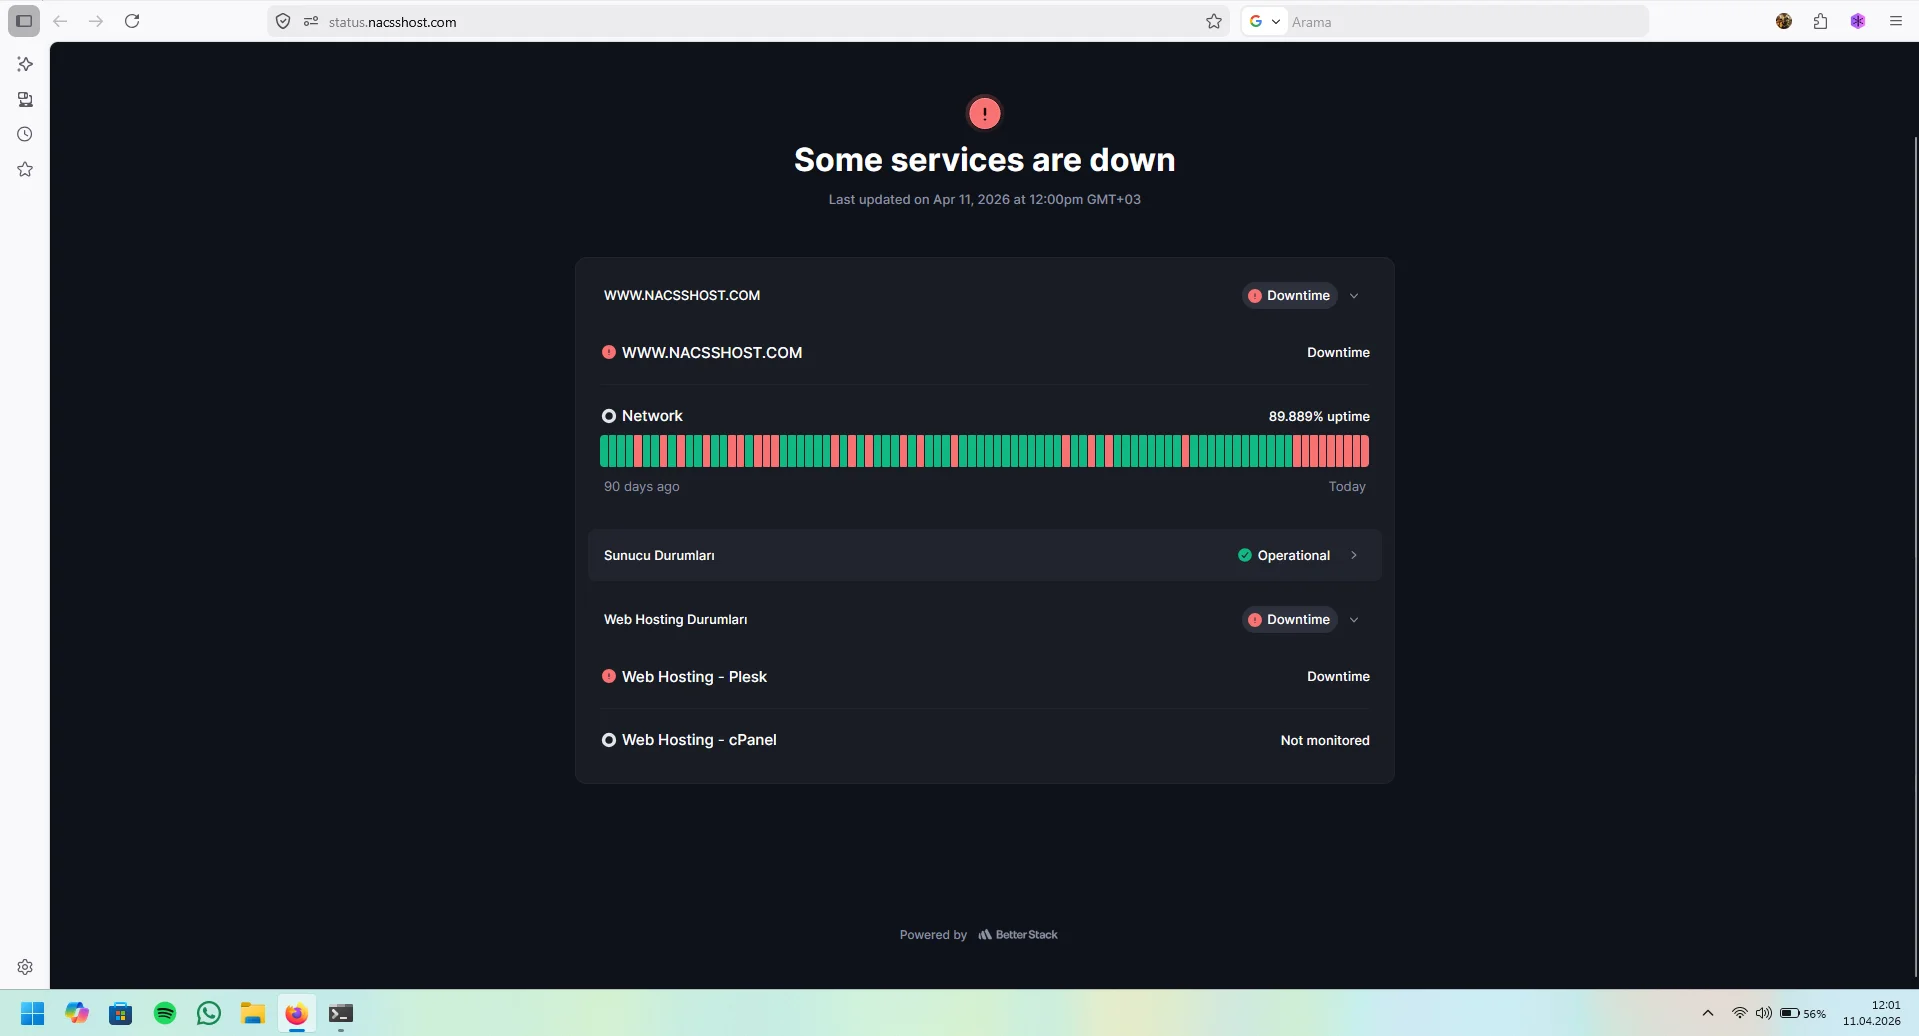This screenshot has height=1036, width=1919.
Task: Click the "Today" label under uptime bar
Action: tap(1347, 486)
